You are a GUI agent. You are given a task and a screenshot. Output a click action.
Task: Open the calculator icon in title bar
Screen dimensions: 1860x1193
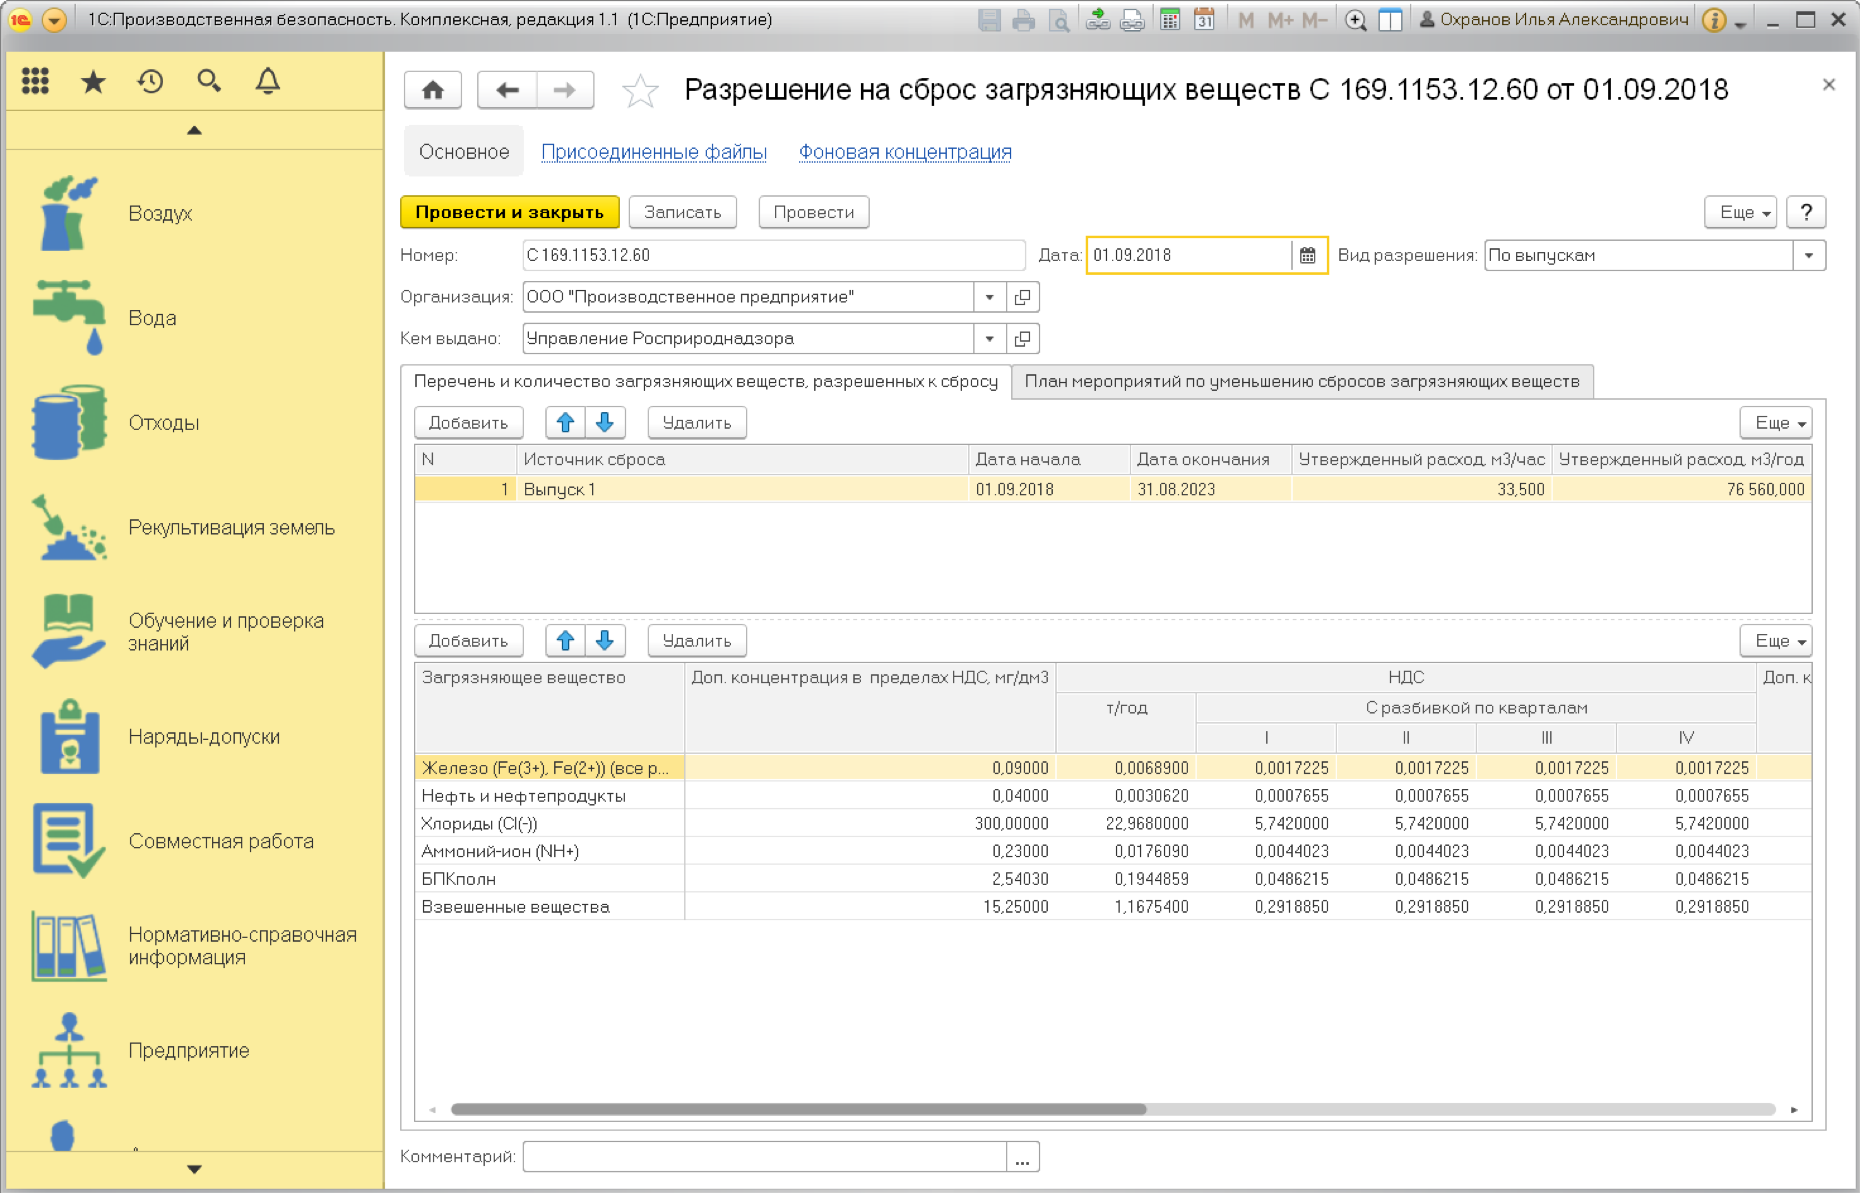[1170, 20]
